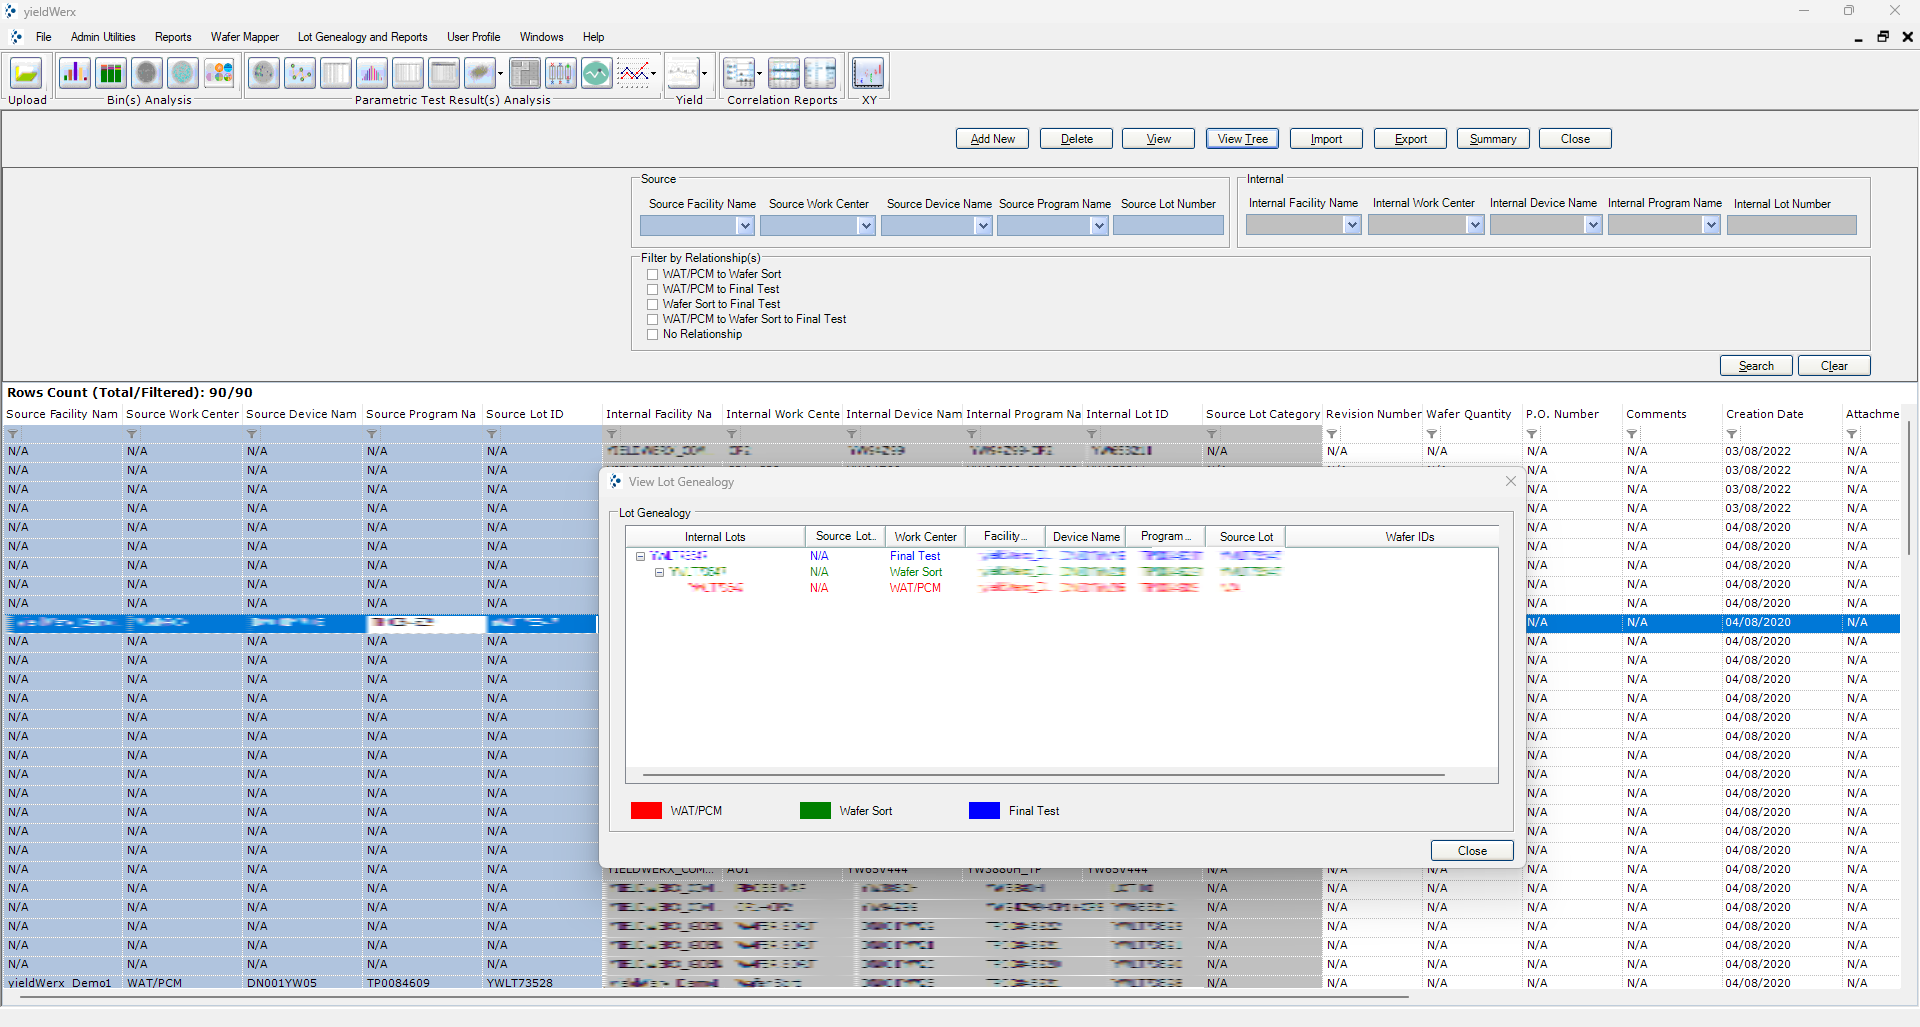Viewport: 1920px width, 1027px height.
Task: Click the red-blue trend line chart icon
Action: 633,74
